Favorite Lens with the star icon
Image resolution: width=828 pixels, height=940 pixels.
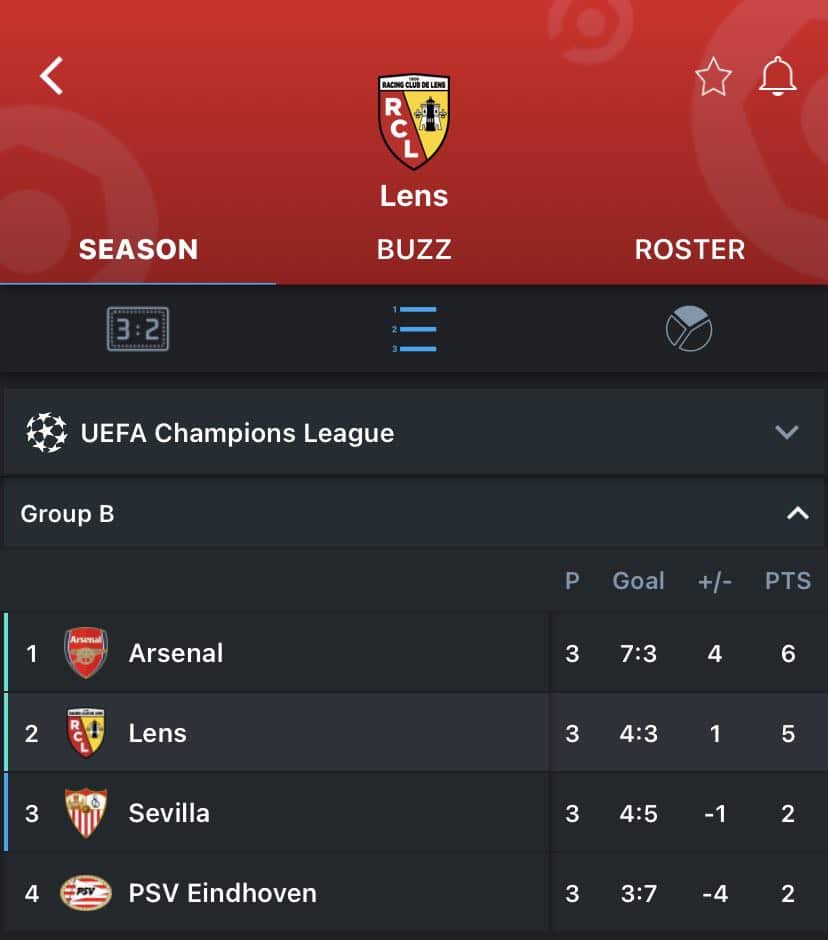pos(713,77)
